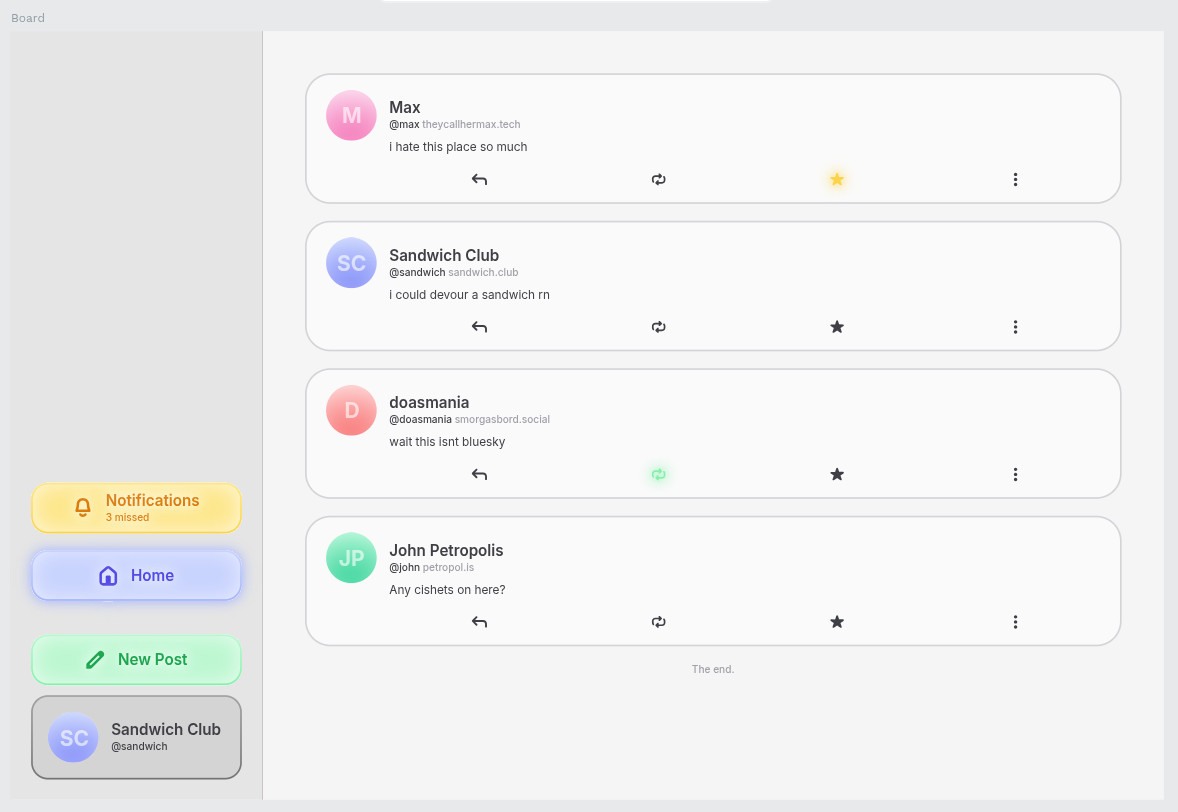Open more menu on John Petropolis post
The image size is (1178, 812).
pos(1015,622)
